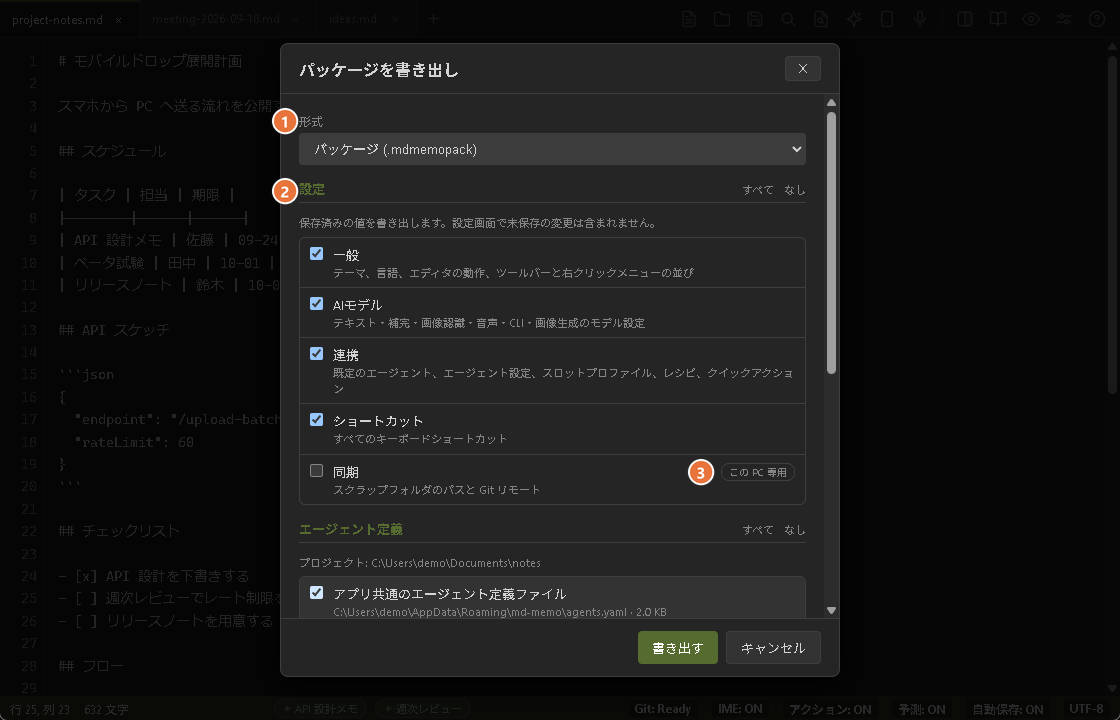Click the dialog scrollbar up arrow

(831, 103)
